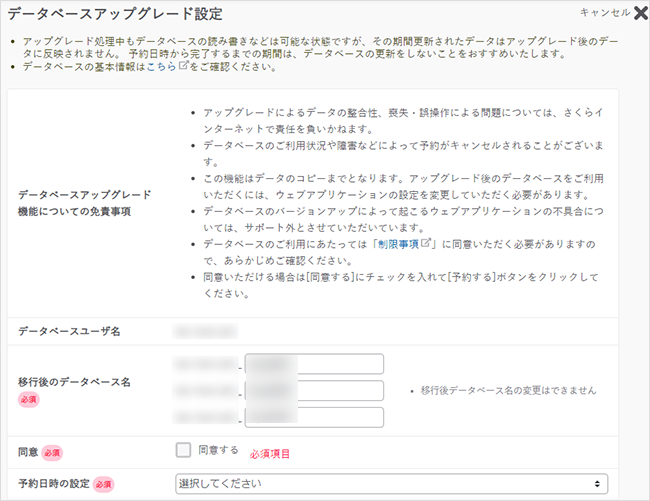The image size is (650, 501).
Task: Check the 同意する checkbox
Action: [x=183, y=450]
